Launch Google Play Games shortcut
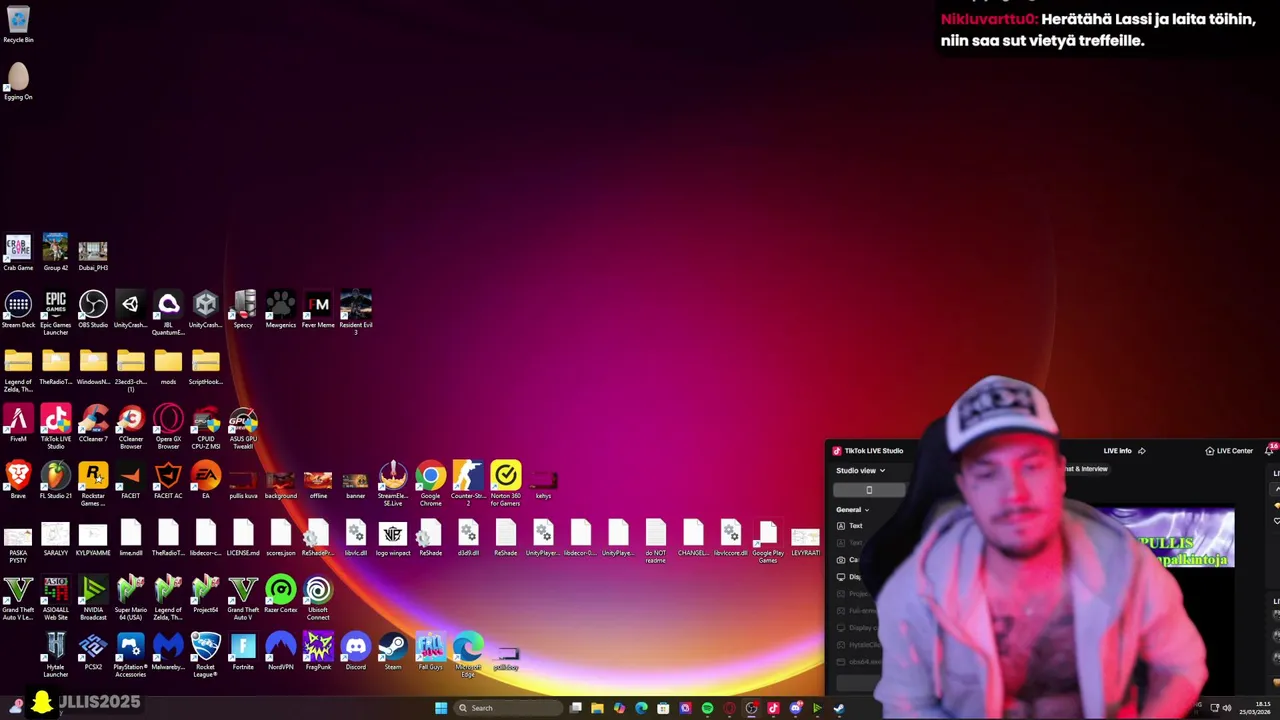Viewport: 1280px width, 720px height. click(x=768, y=539)
